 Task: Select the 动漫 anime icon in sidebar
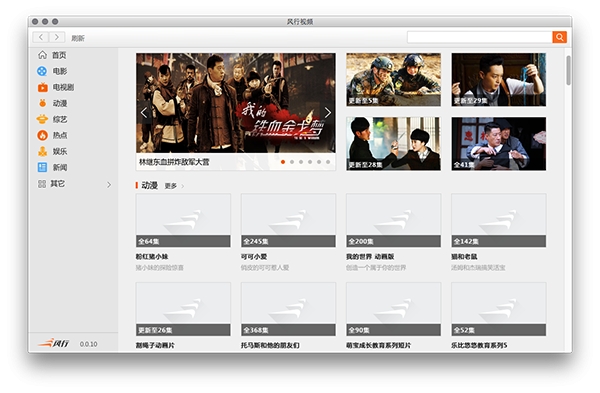42,103
